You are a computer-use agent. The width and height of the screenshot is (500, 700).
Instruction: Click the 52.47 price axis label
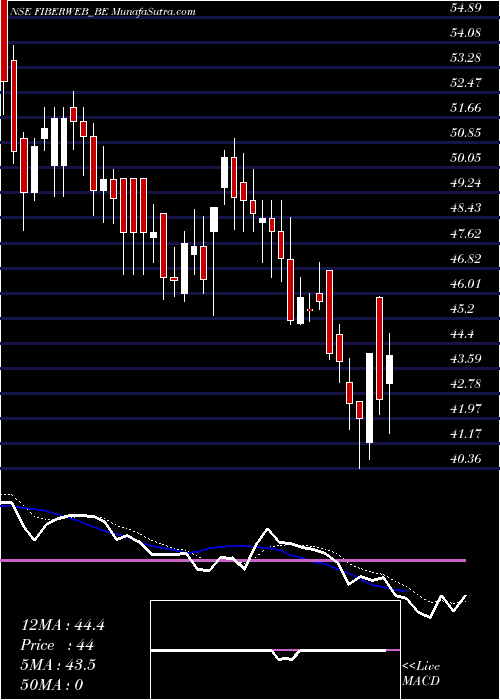click(466, 83)
